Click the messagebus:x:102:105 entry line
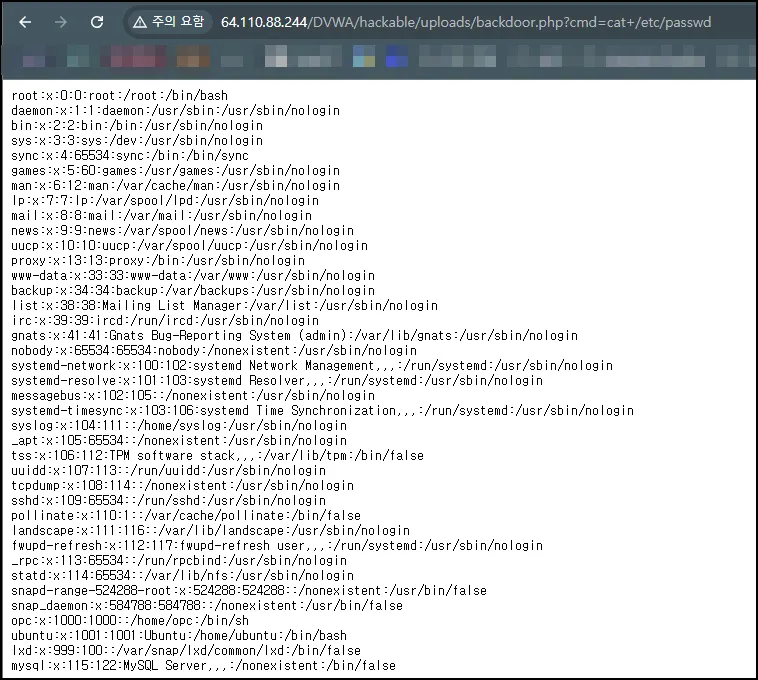 tap(193, 395)
